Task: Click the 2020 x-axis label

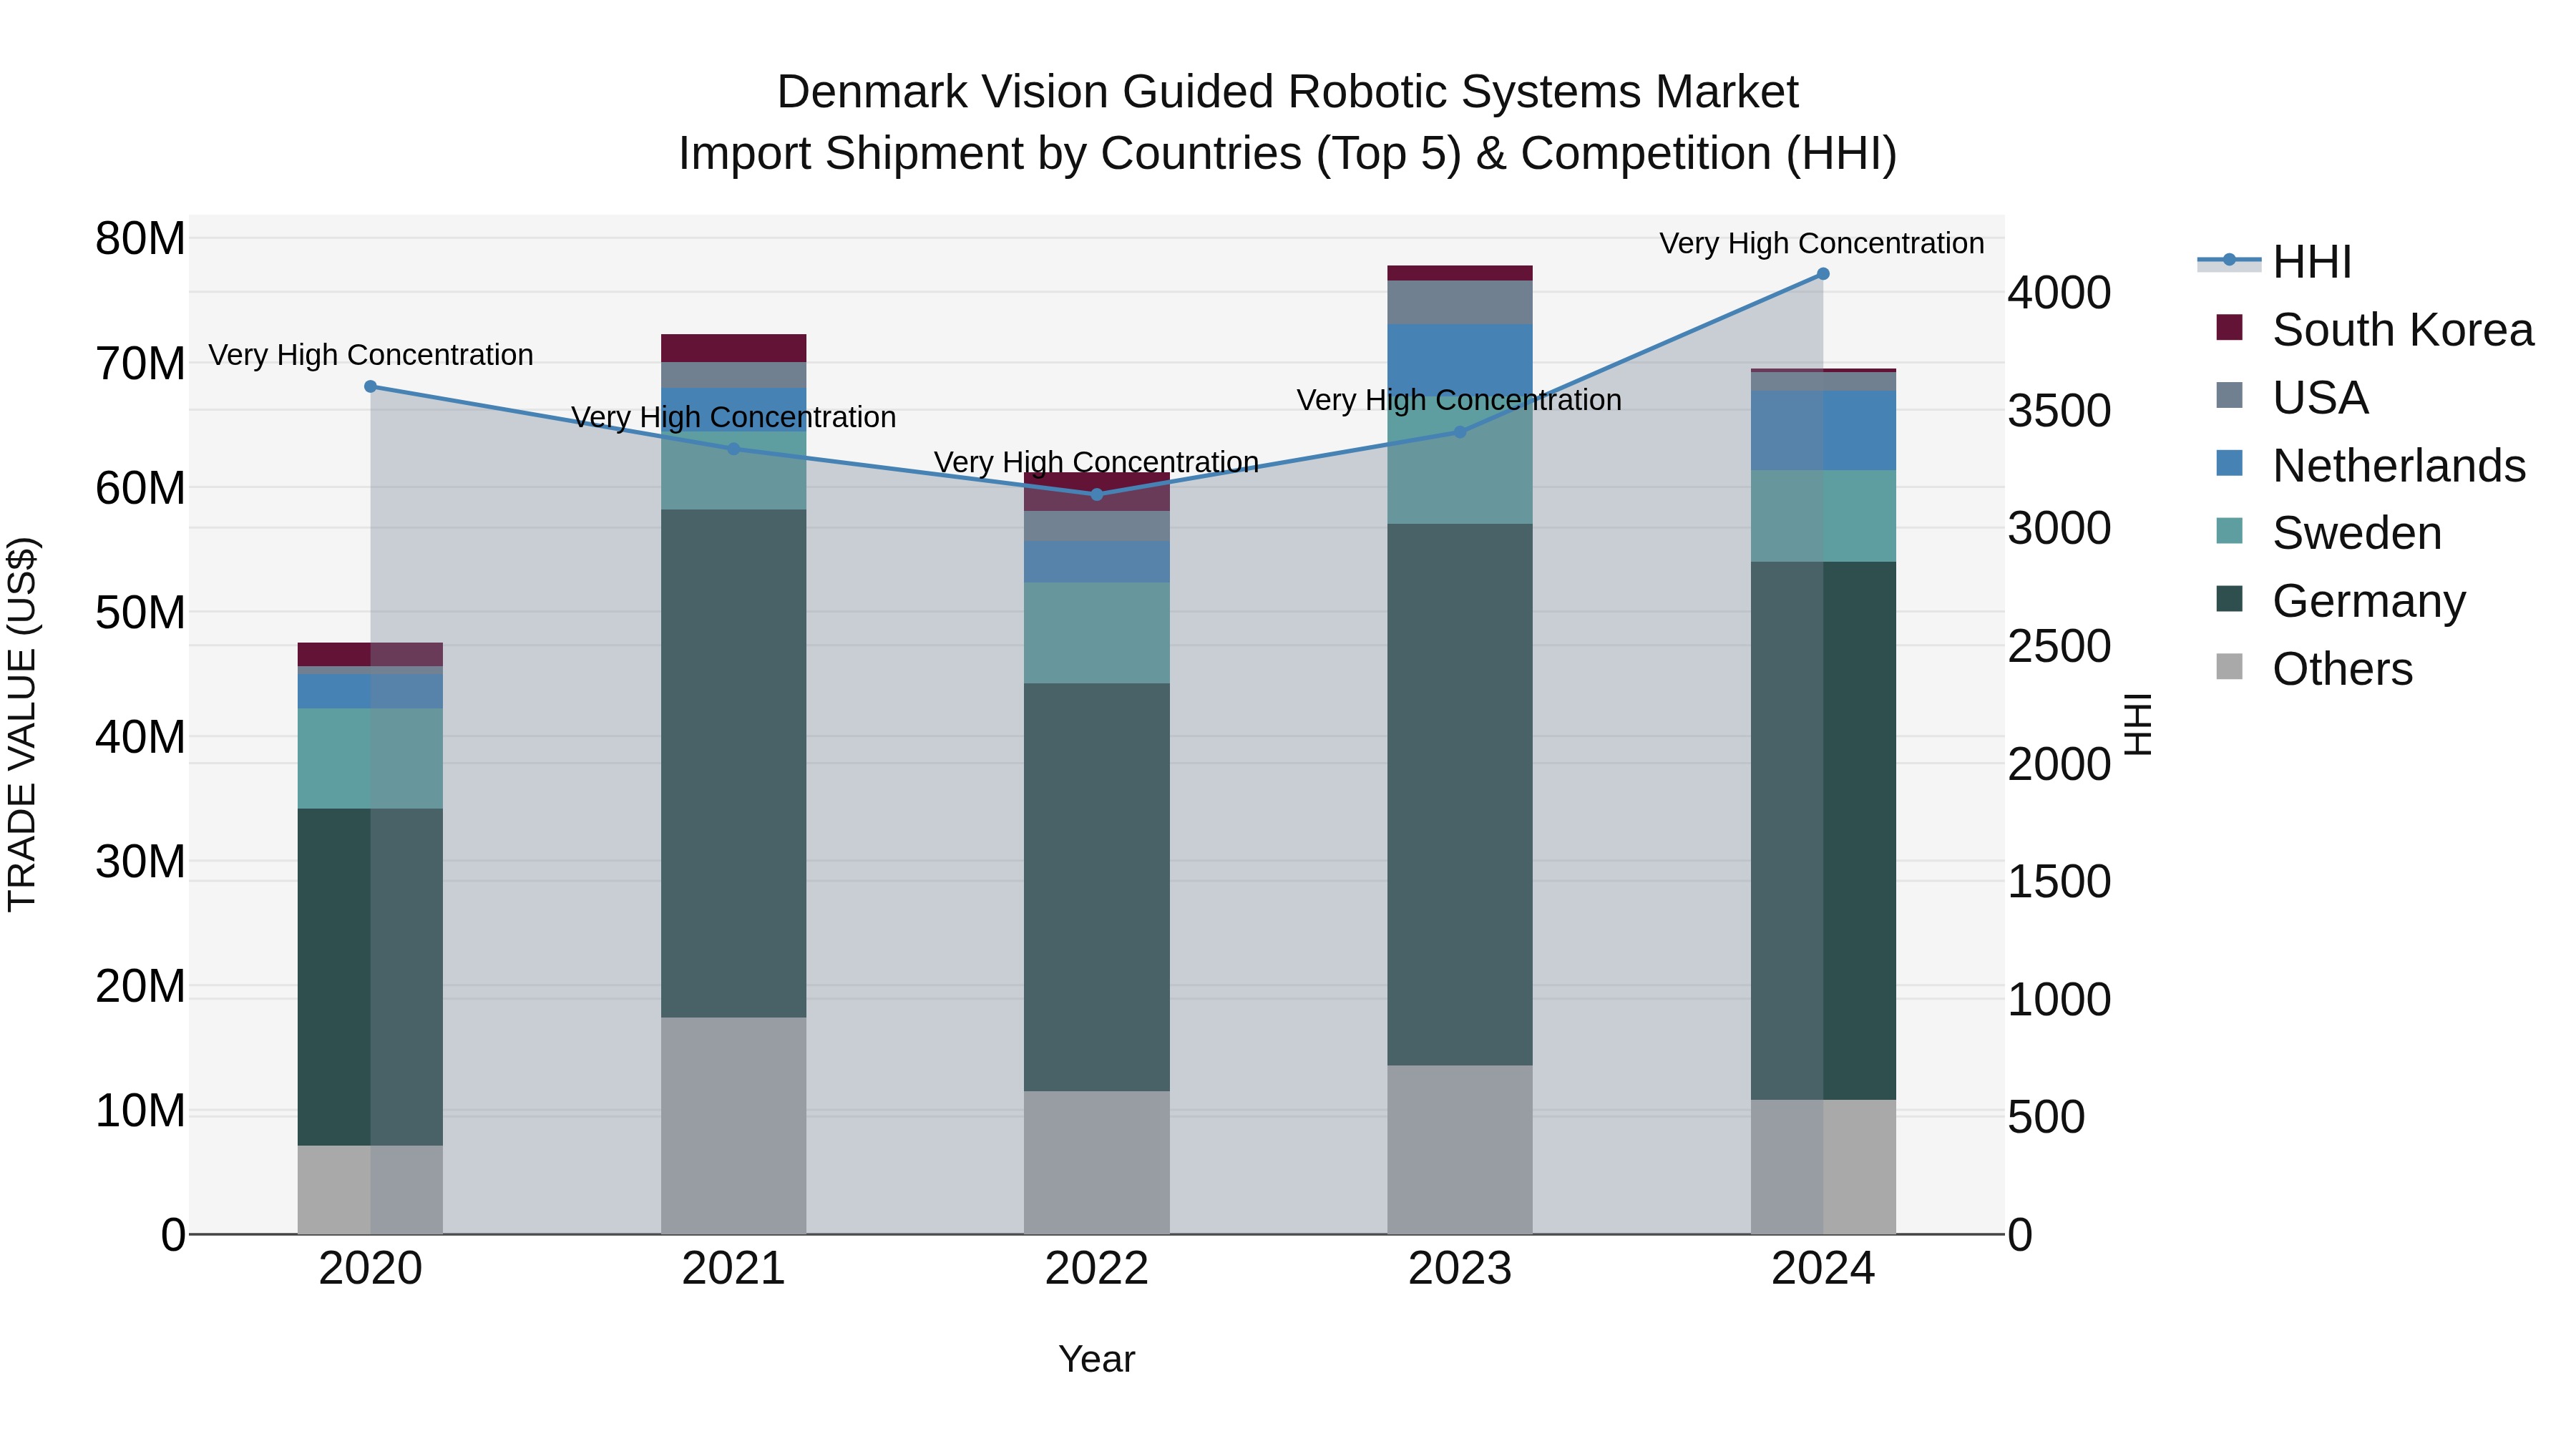Action: coord(370,1269)
